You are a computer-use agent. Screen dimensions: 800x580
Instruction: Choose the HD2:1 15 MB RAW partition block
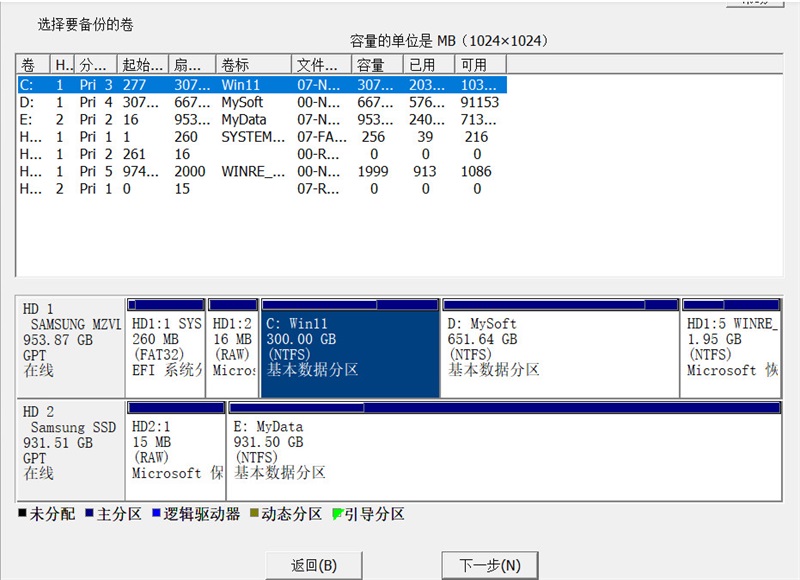176,451
